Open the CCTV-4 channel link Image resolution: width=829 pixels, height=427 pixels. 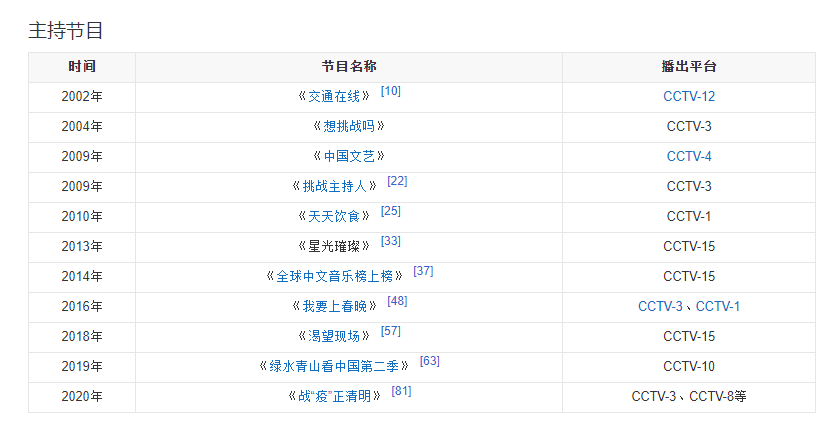click(x=689, y=156)
